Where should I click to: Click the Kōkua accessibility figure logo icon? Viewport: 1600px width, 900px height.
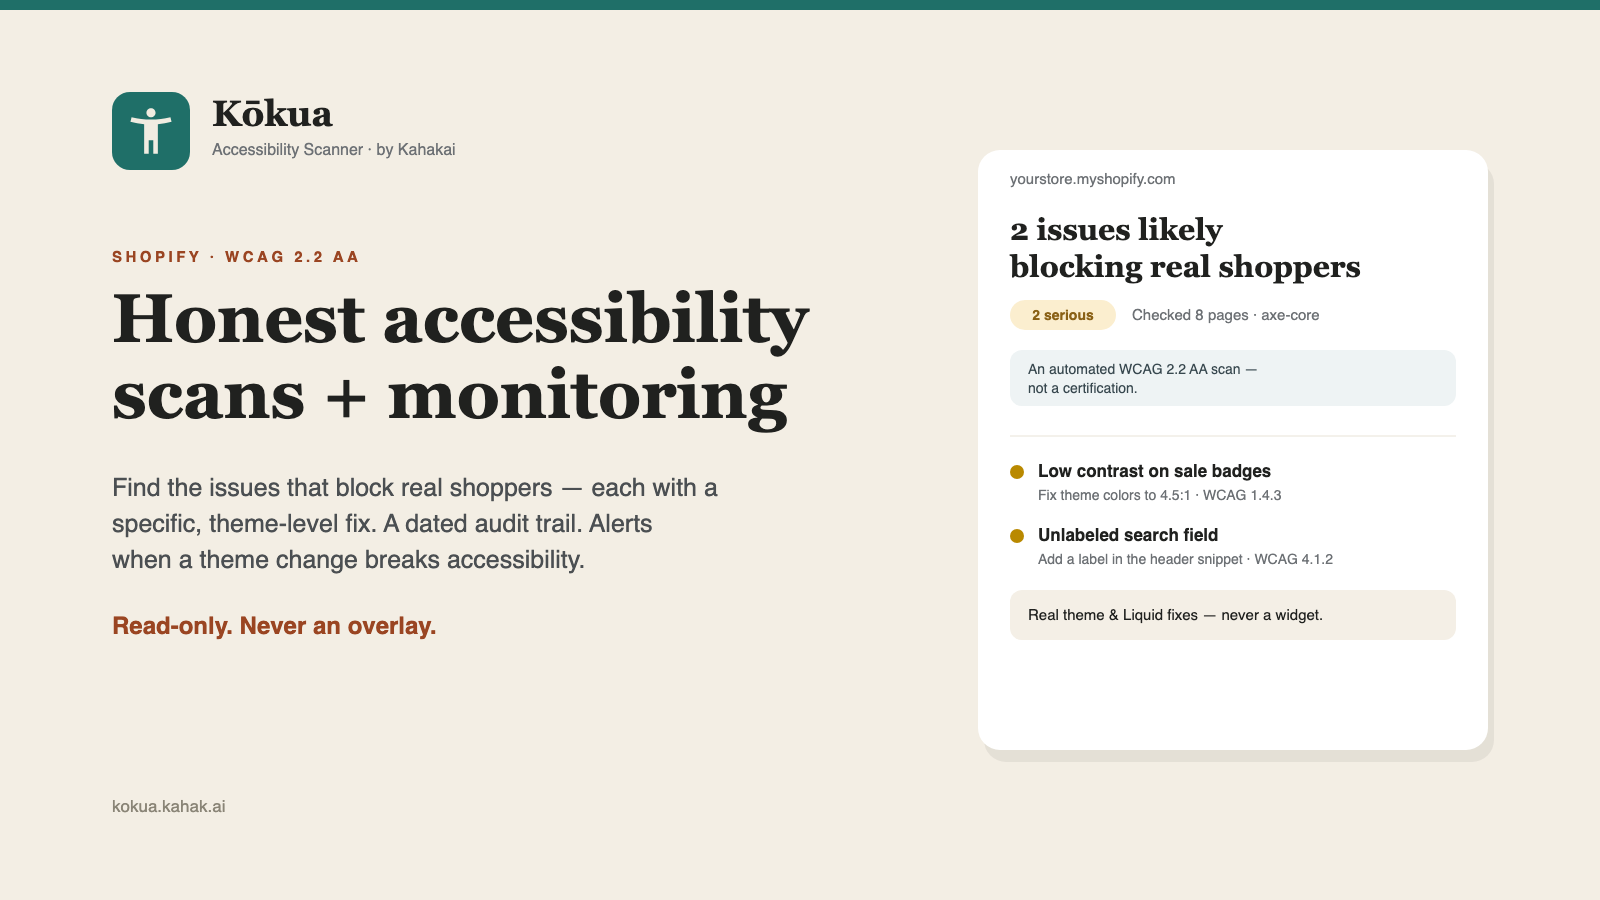[x=151, y=131]
